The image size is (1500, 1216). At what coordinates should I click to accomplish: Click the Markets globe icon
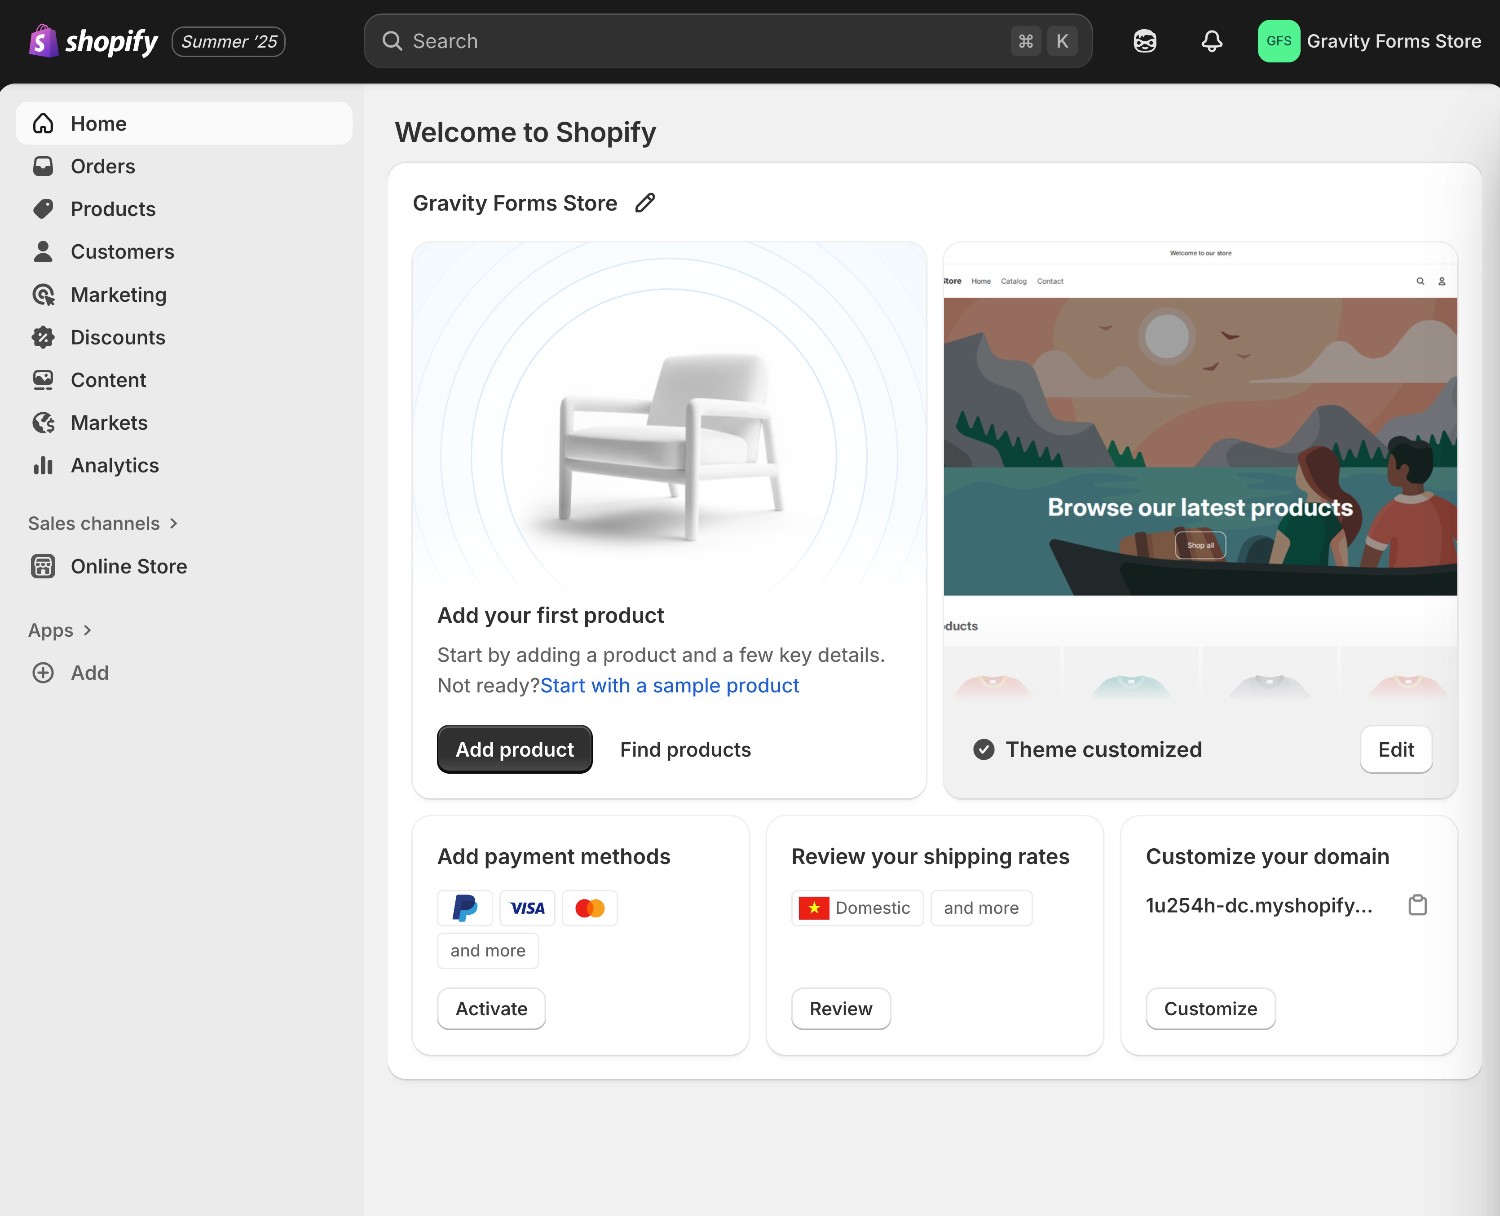pyautogui.click(x=43, y=423)
